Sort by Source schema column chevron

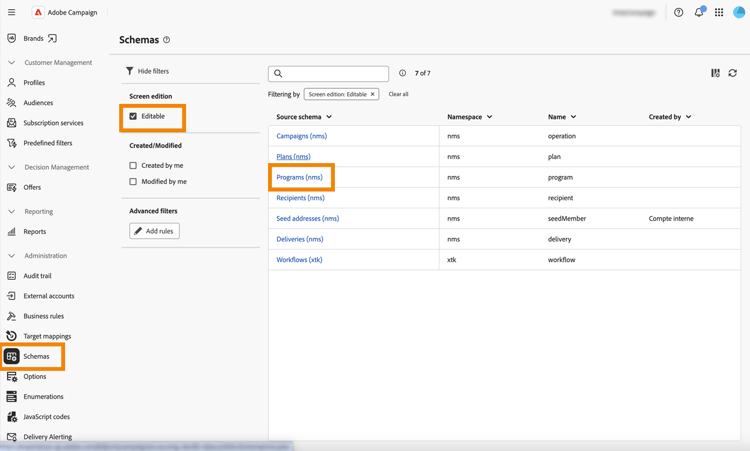[x=329, y=117]
